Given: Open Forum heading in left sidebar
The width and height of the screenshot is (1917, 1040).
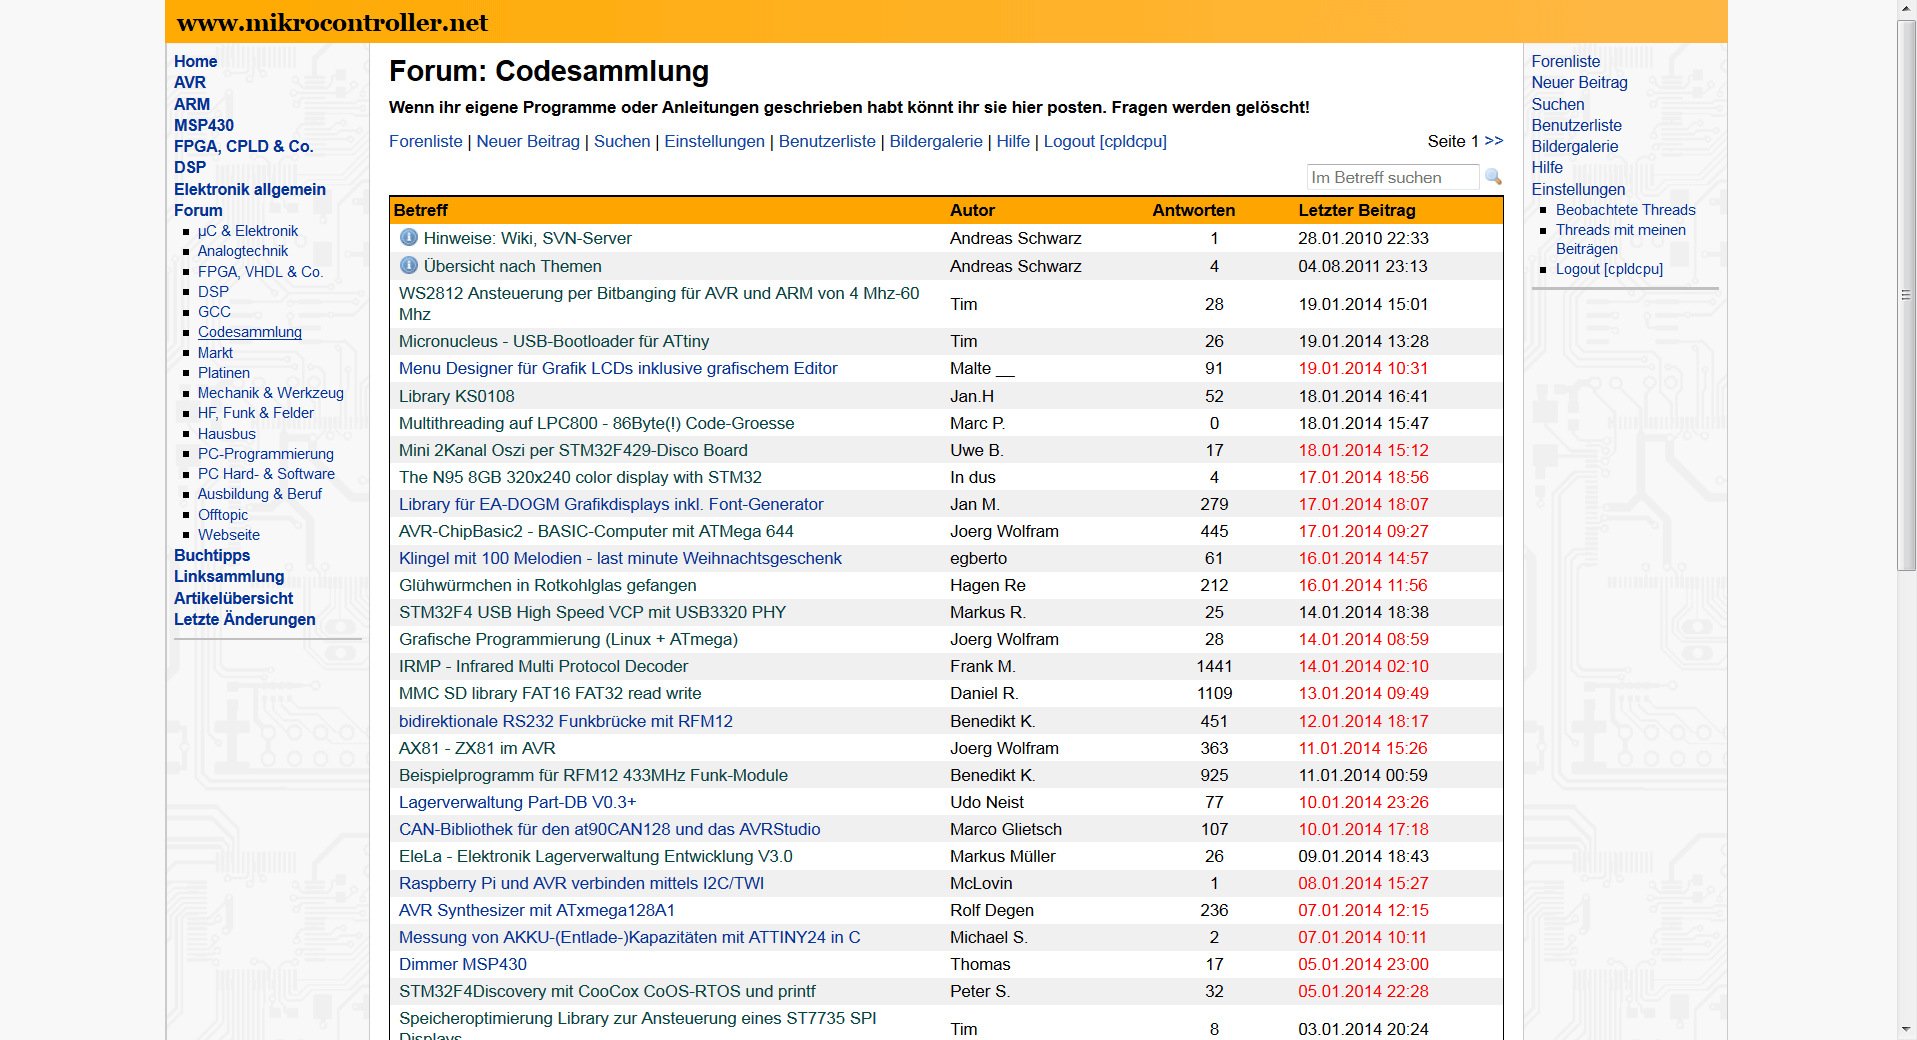Looking at the screenshot, I should (198, 210).
